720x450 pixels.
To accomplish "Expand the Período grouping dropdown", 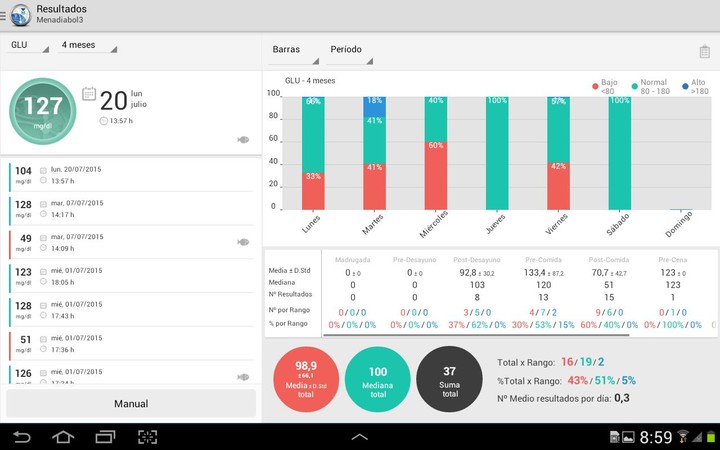I will [351, 50].
